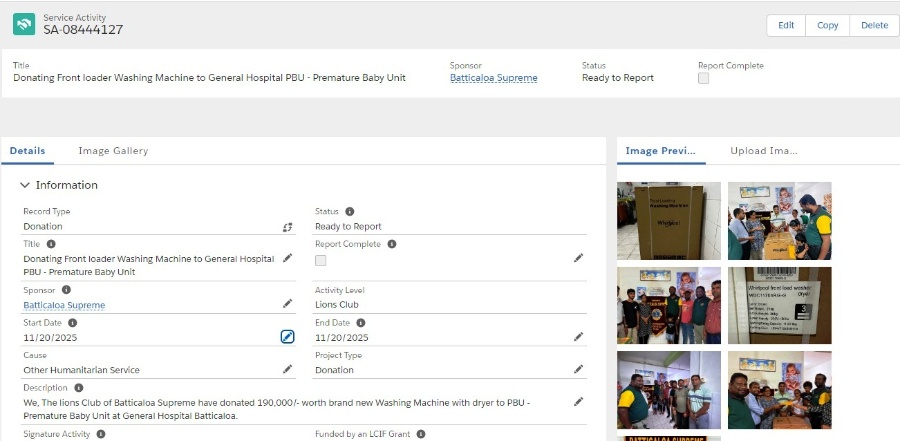Show info tooltip next to Status label
The width and height of the screenshot is (900, 441).
[x=350, y=212]
